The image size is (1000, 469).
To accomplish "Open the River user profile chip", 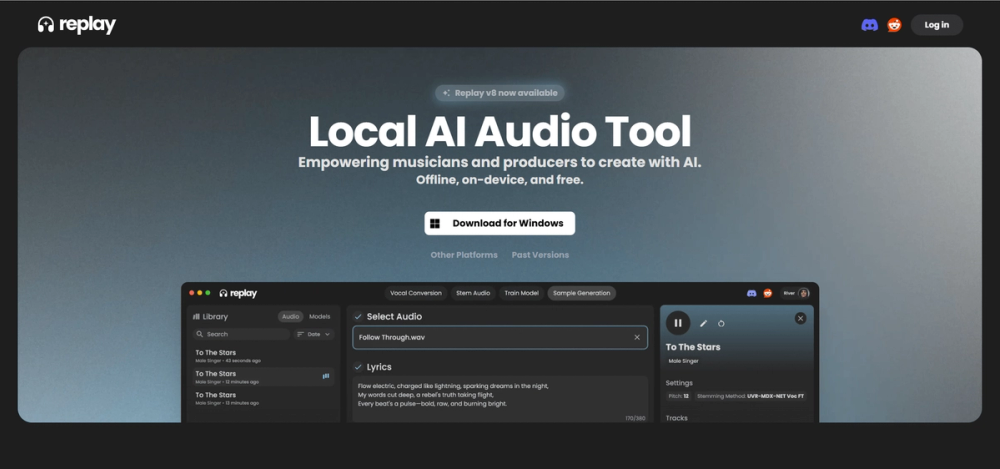I will (795, 293).
